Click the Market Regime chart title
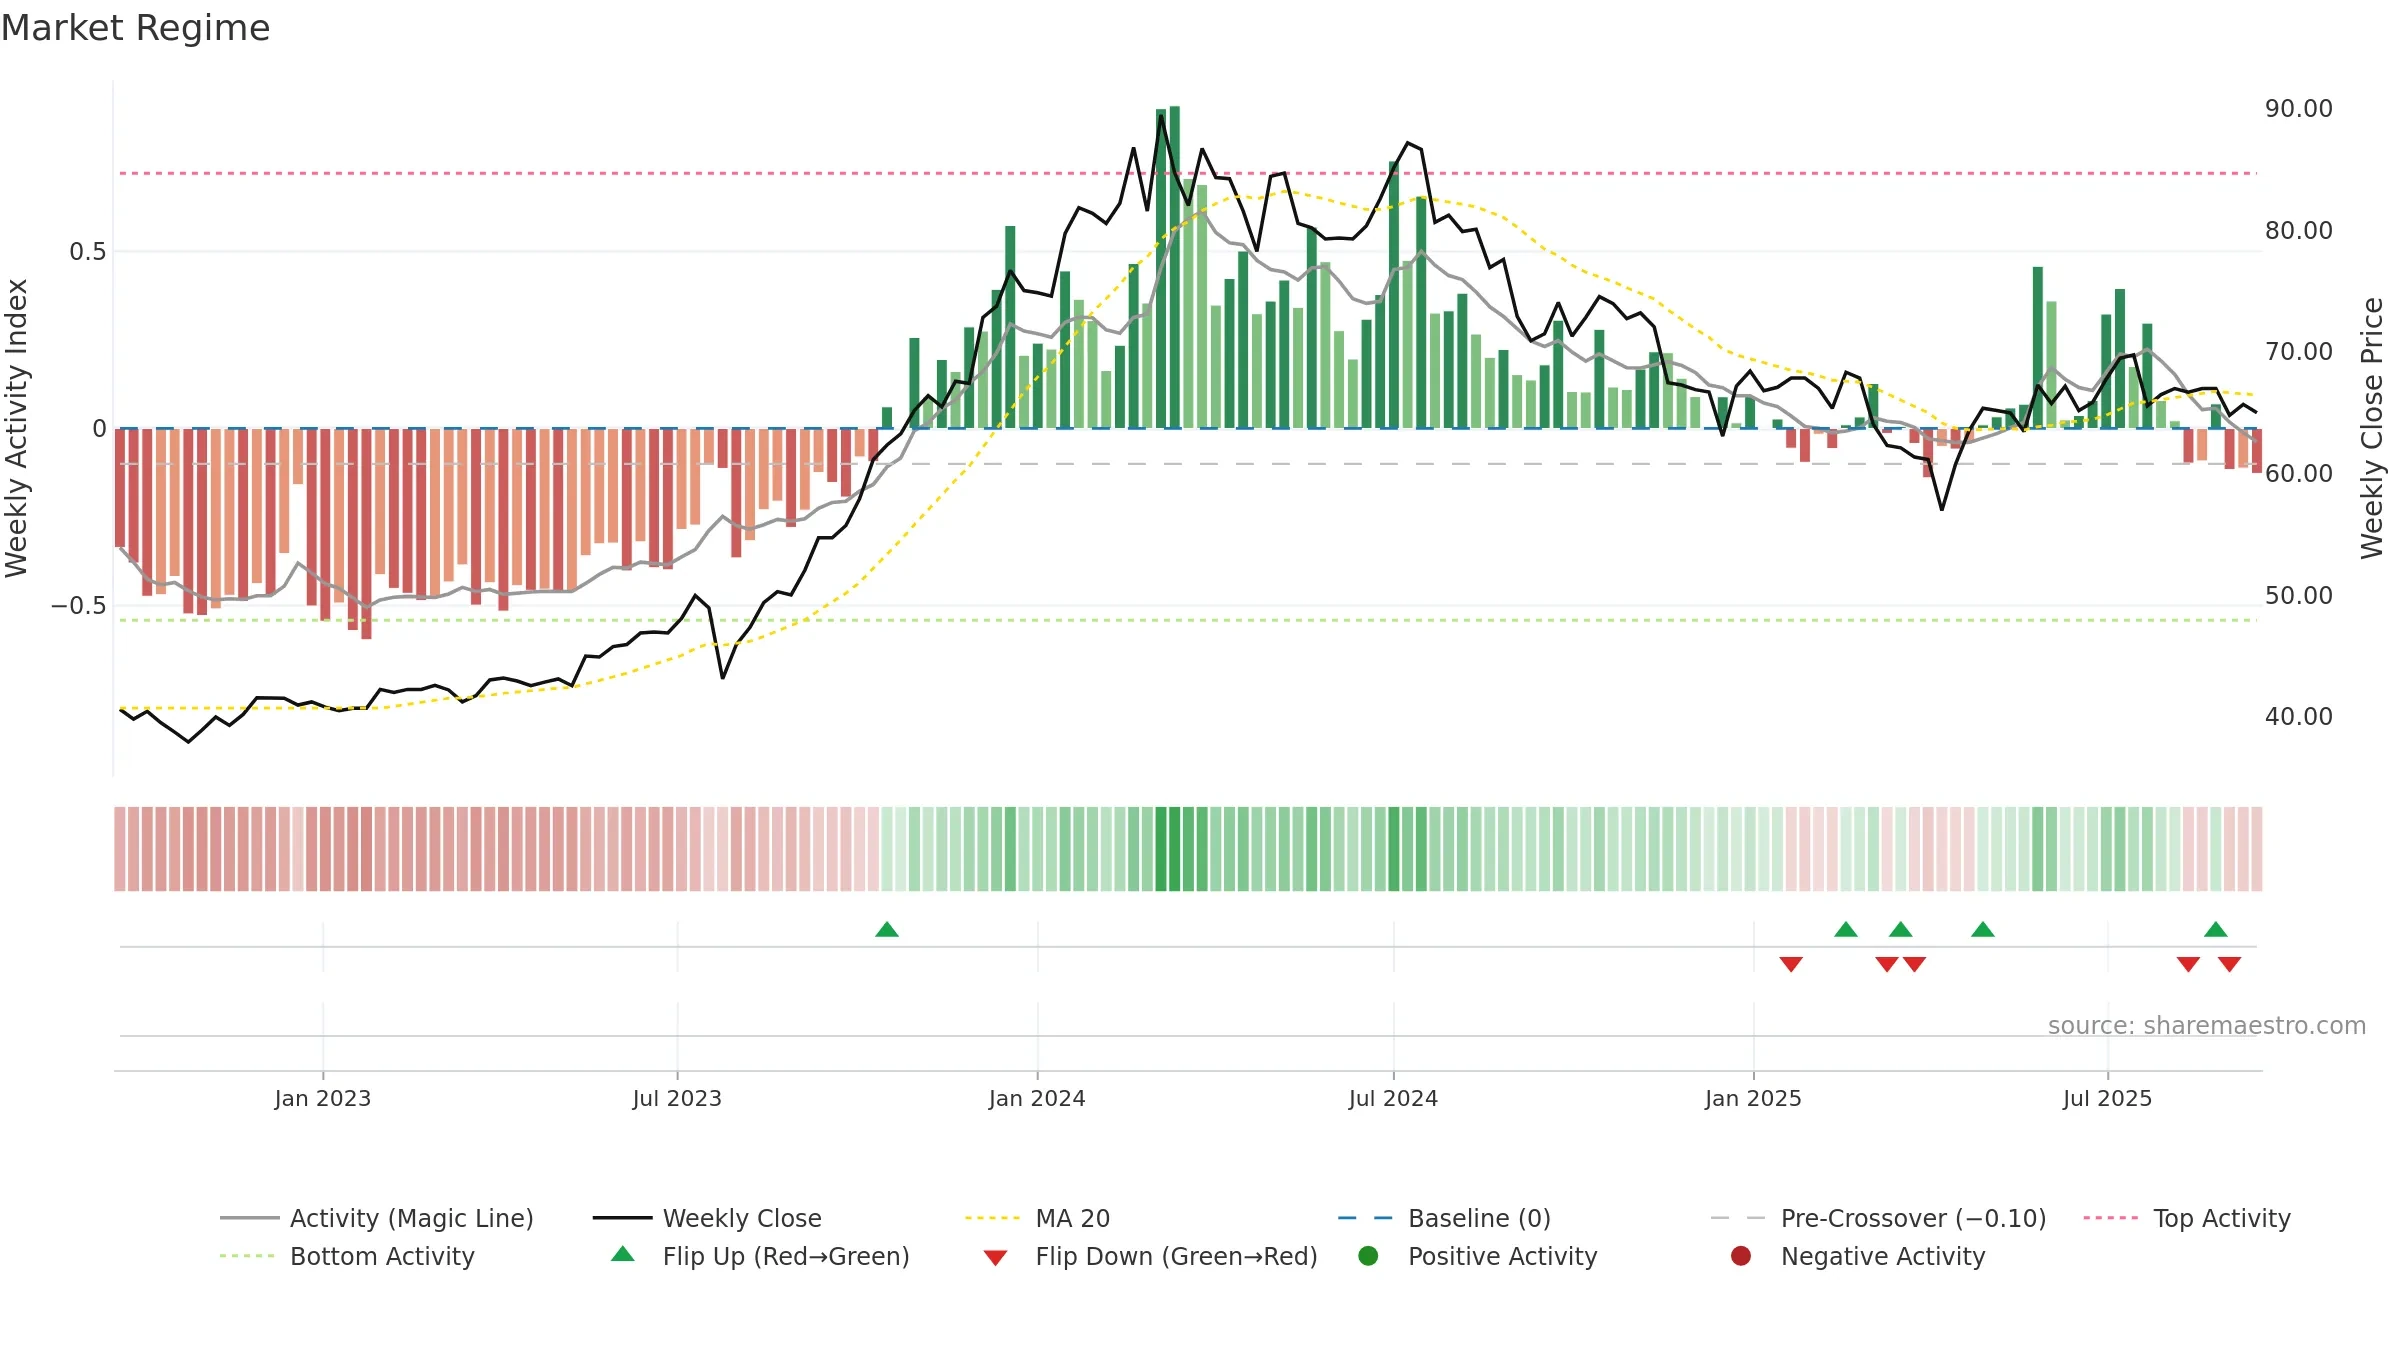 135,28
